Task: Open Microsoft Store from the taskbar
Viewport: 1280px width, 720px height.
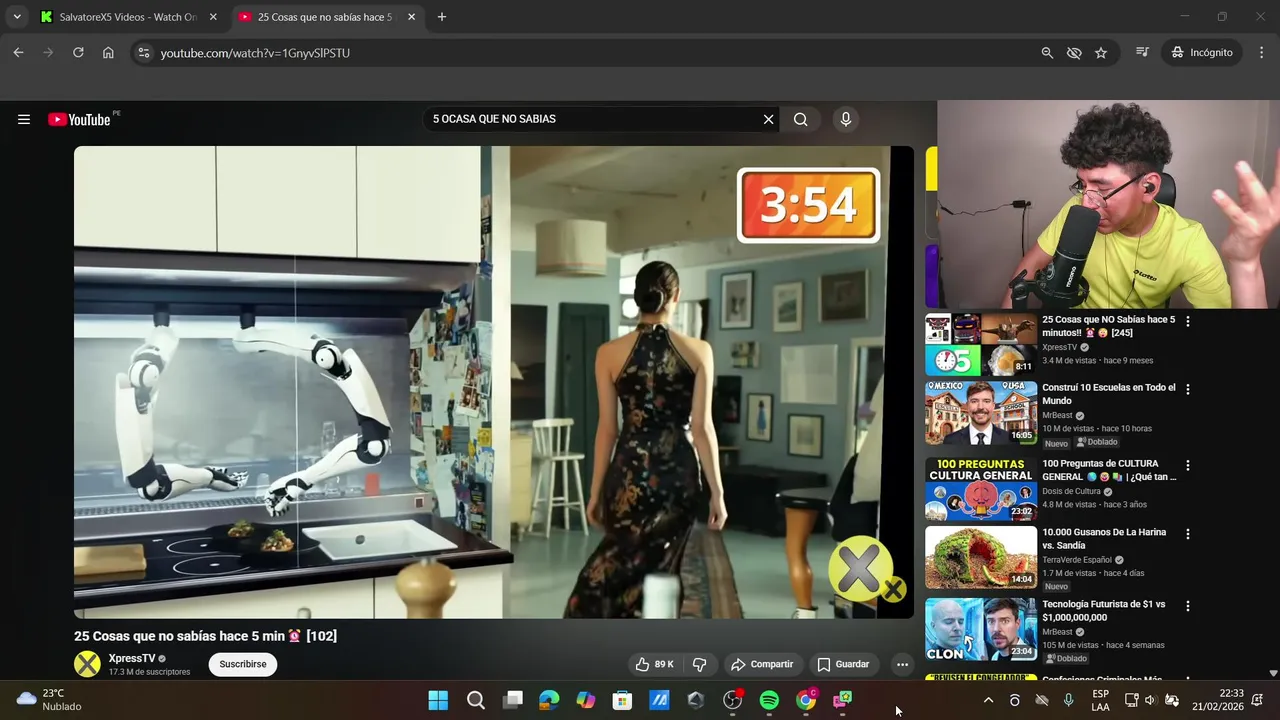Action: click(622, 701)
